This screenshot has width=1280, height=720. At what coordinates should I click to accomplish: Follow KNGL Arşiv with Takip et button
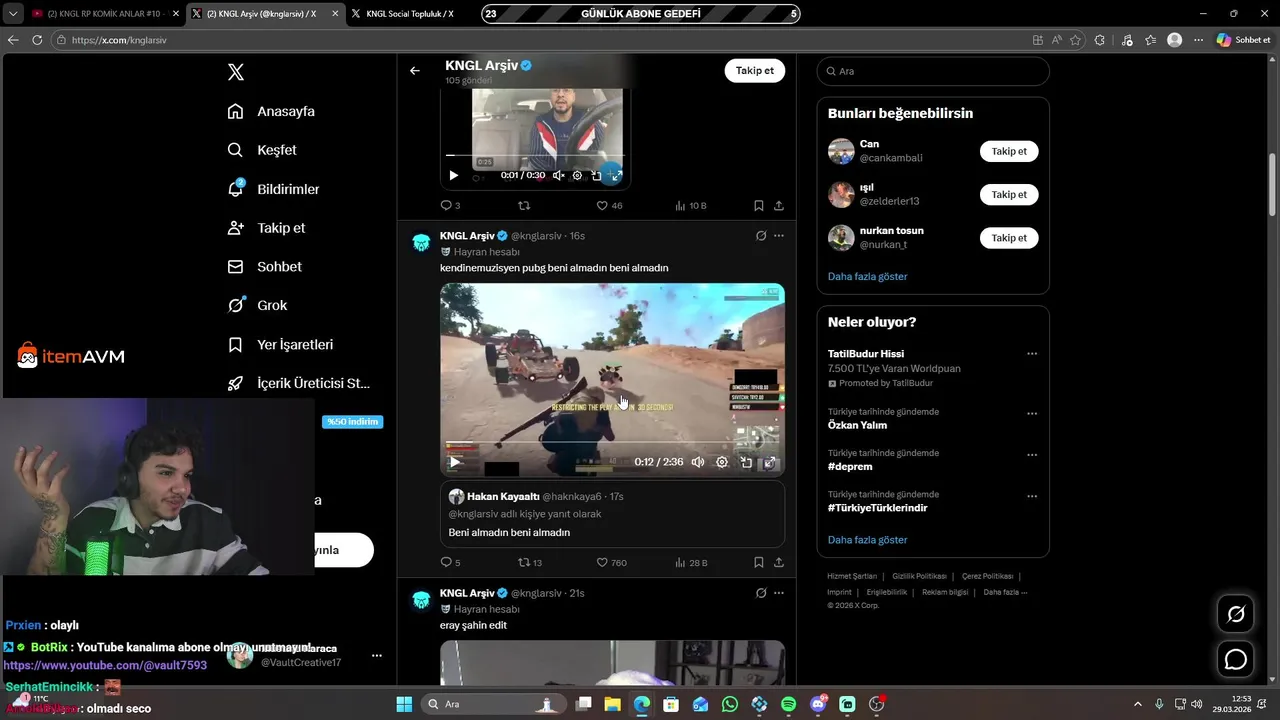[755, 71]
